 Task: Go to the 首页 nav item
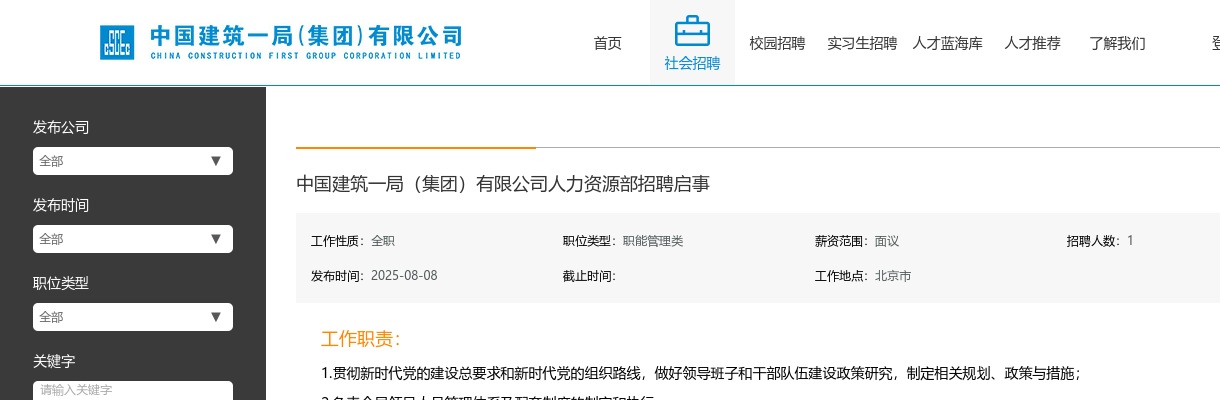(607, 43)
